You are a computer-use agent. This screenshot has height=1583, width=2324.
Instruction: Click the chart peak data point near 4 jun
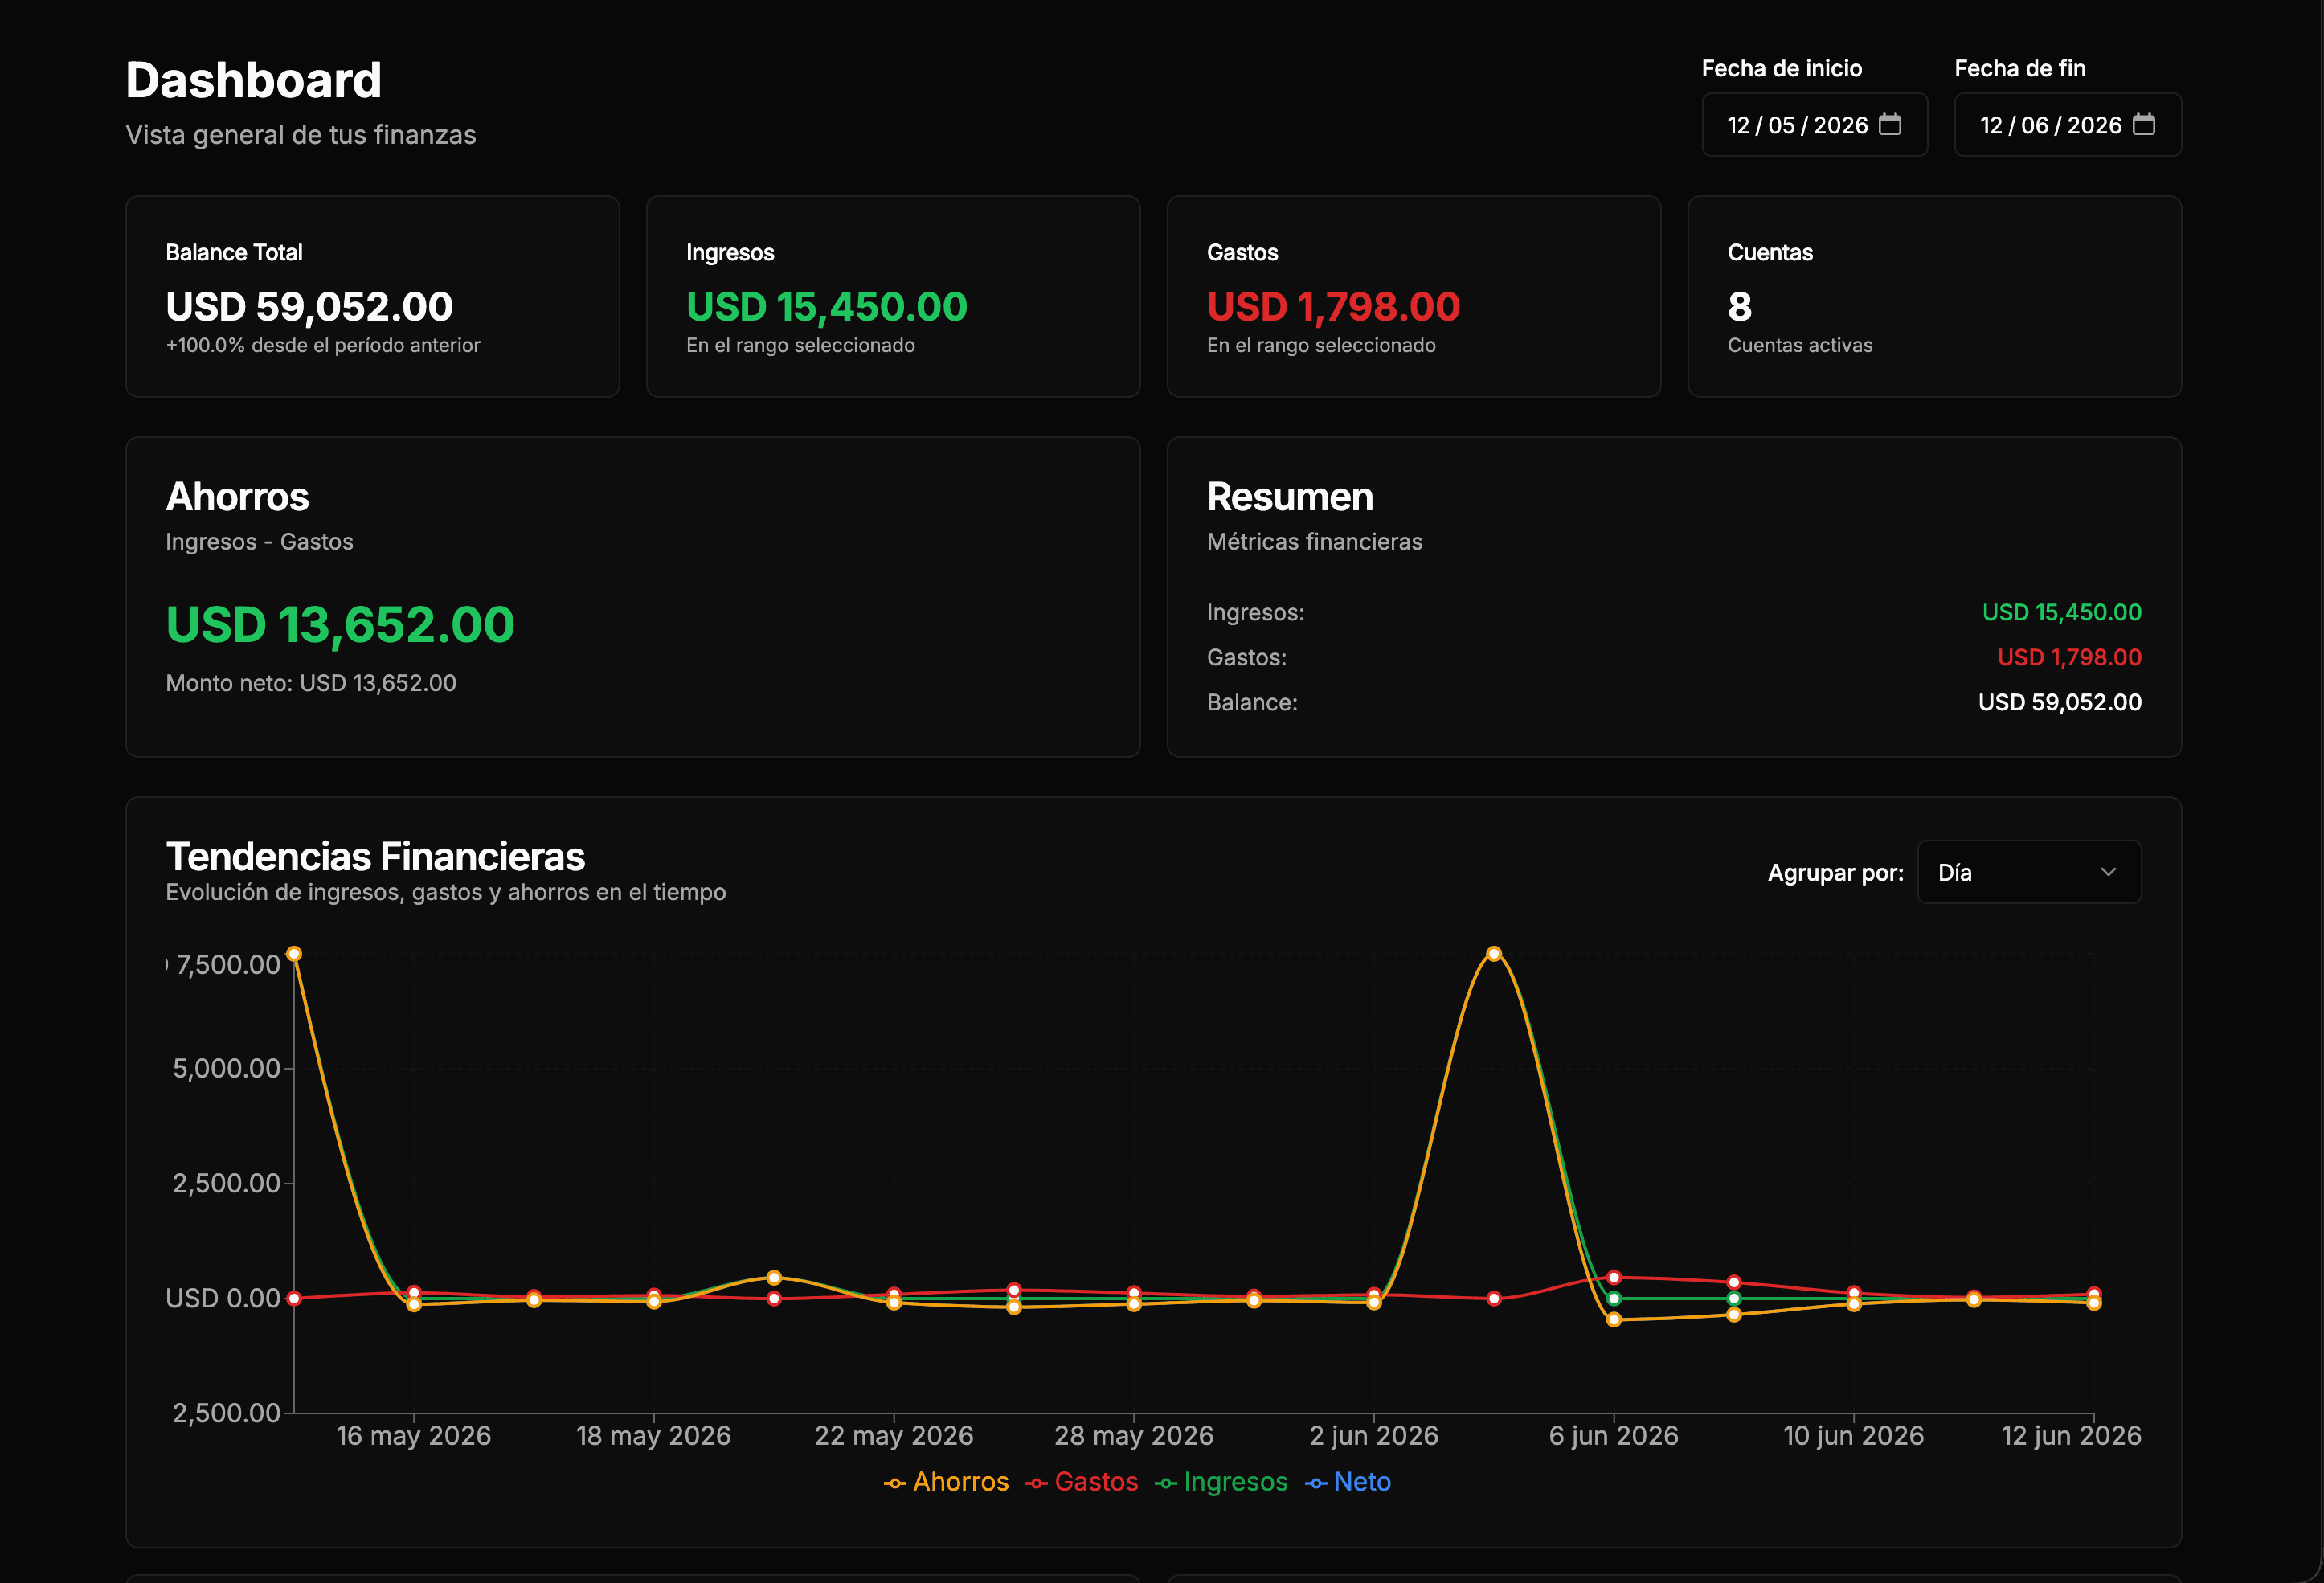click(1493, 954)
